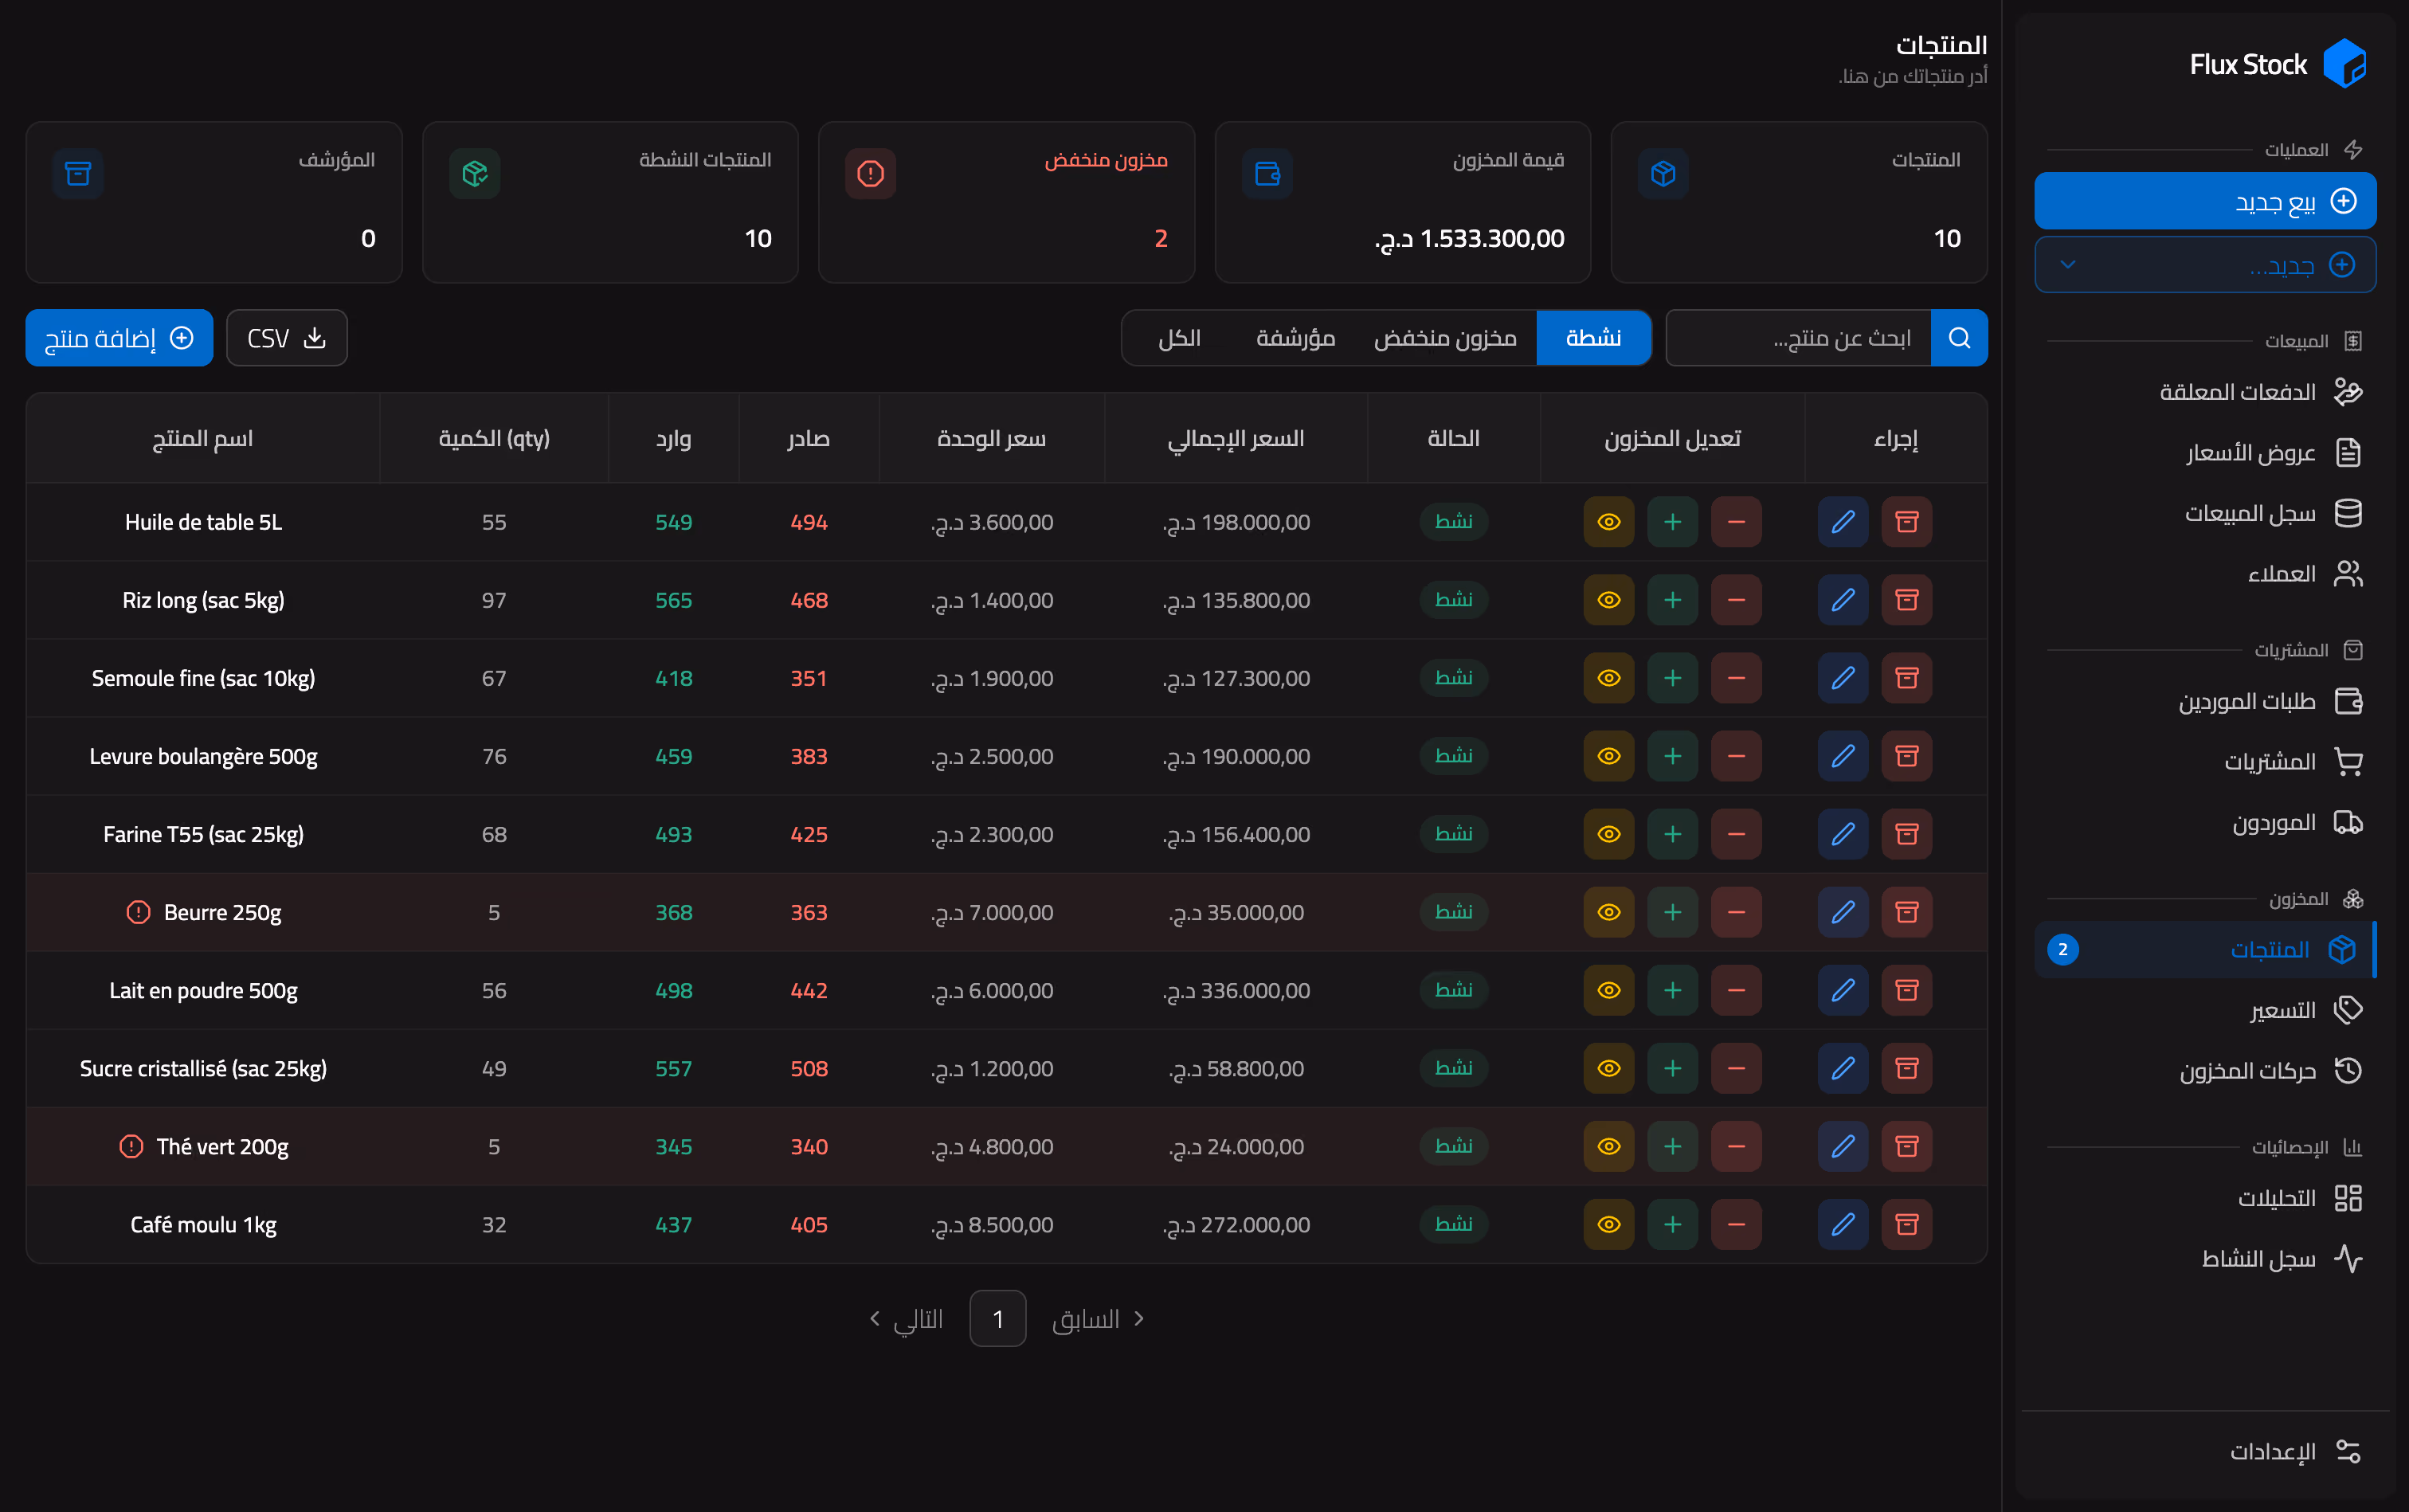Select the الكل filter tab

[x=1179, y=338]
